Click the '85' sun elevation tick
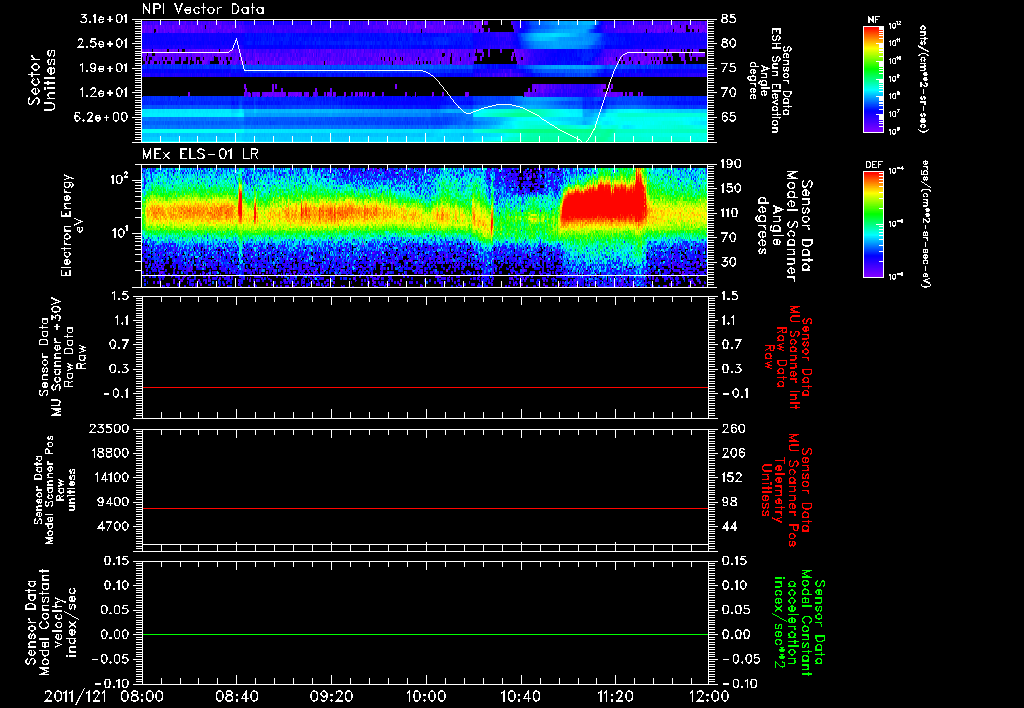 [x=729, y=19]
